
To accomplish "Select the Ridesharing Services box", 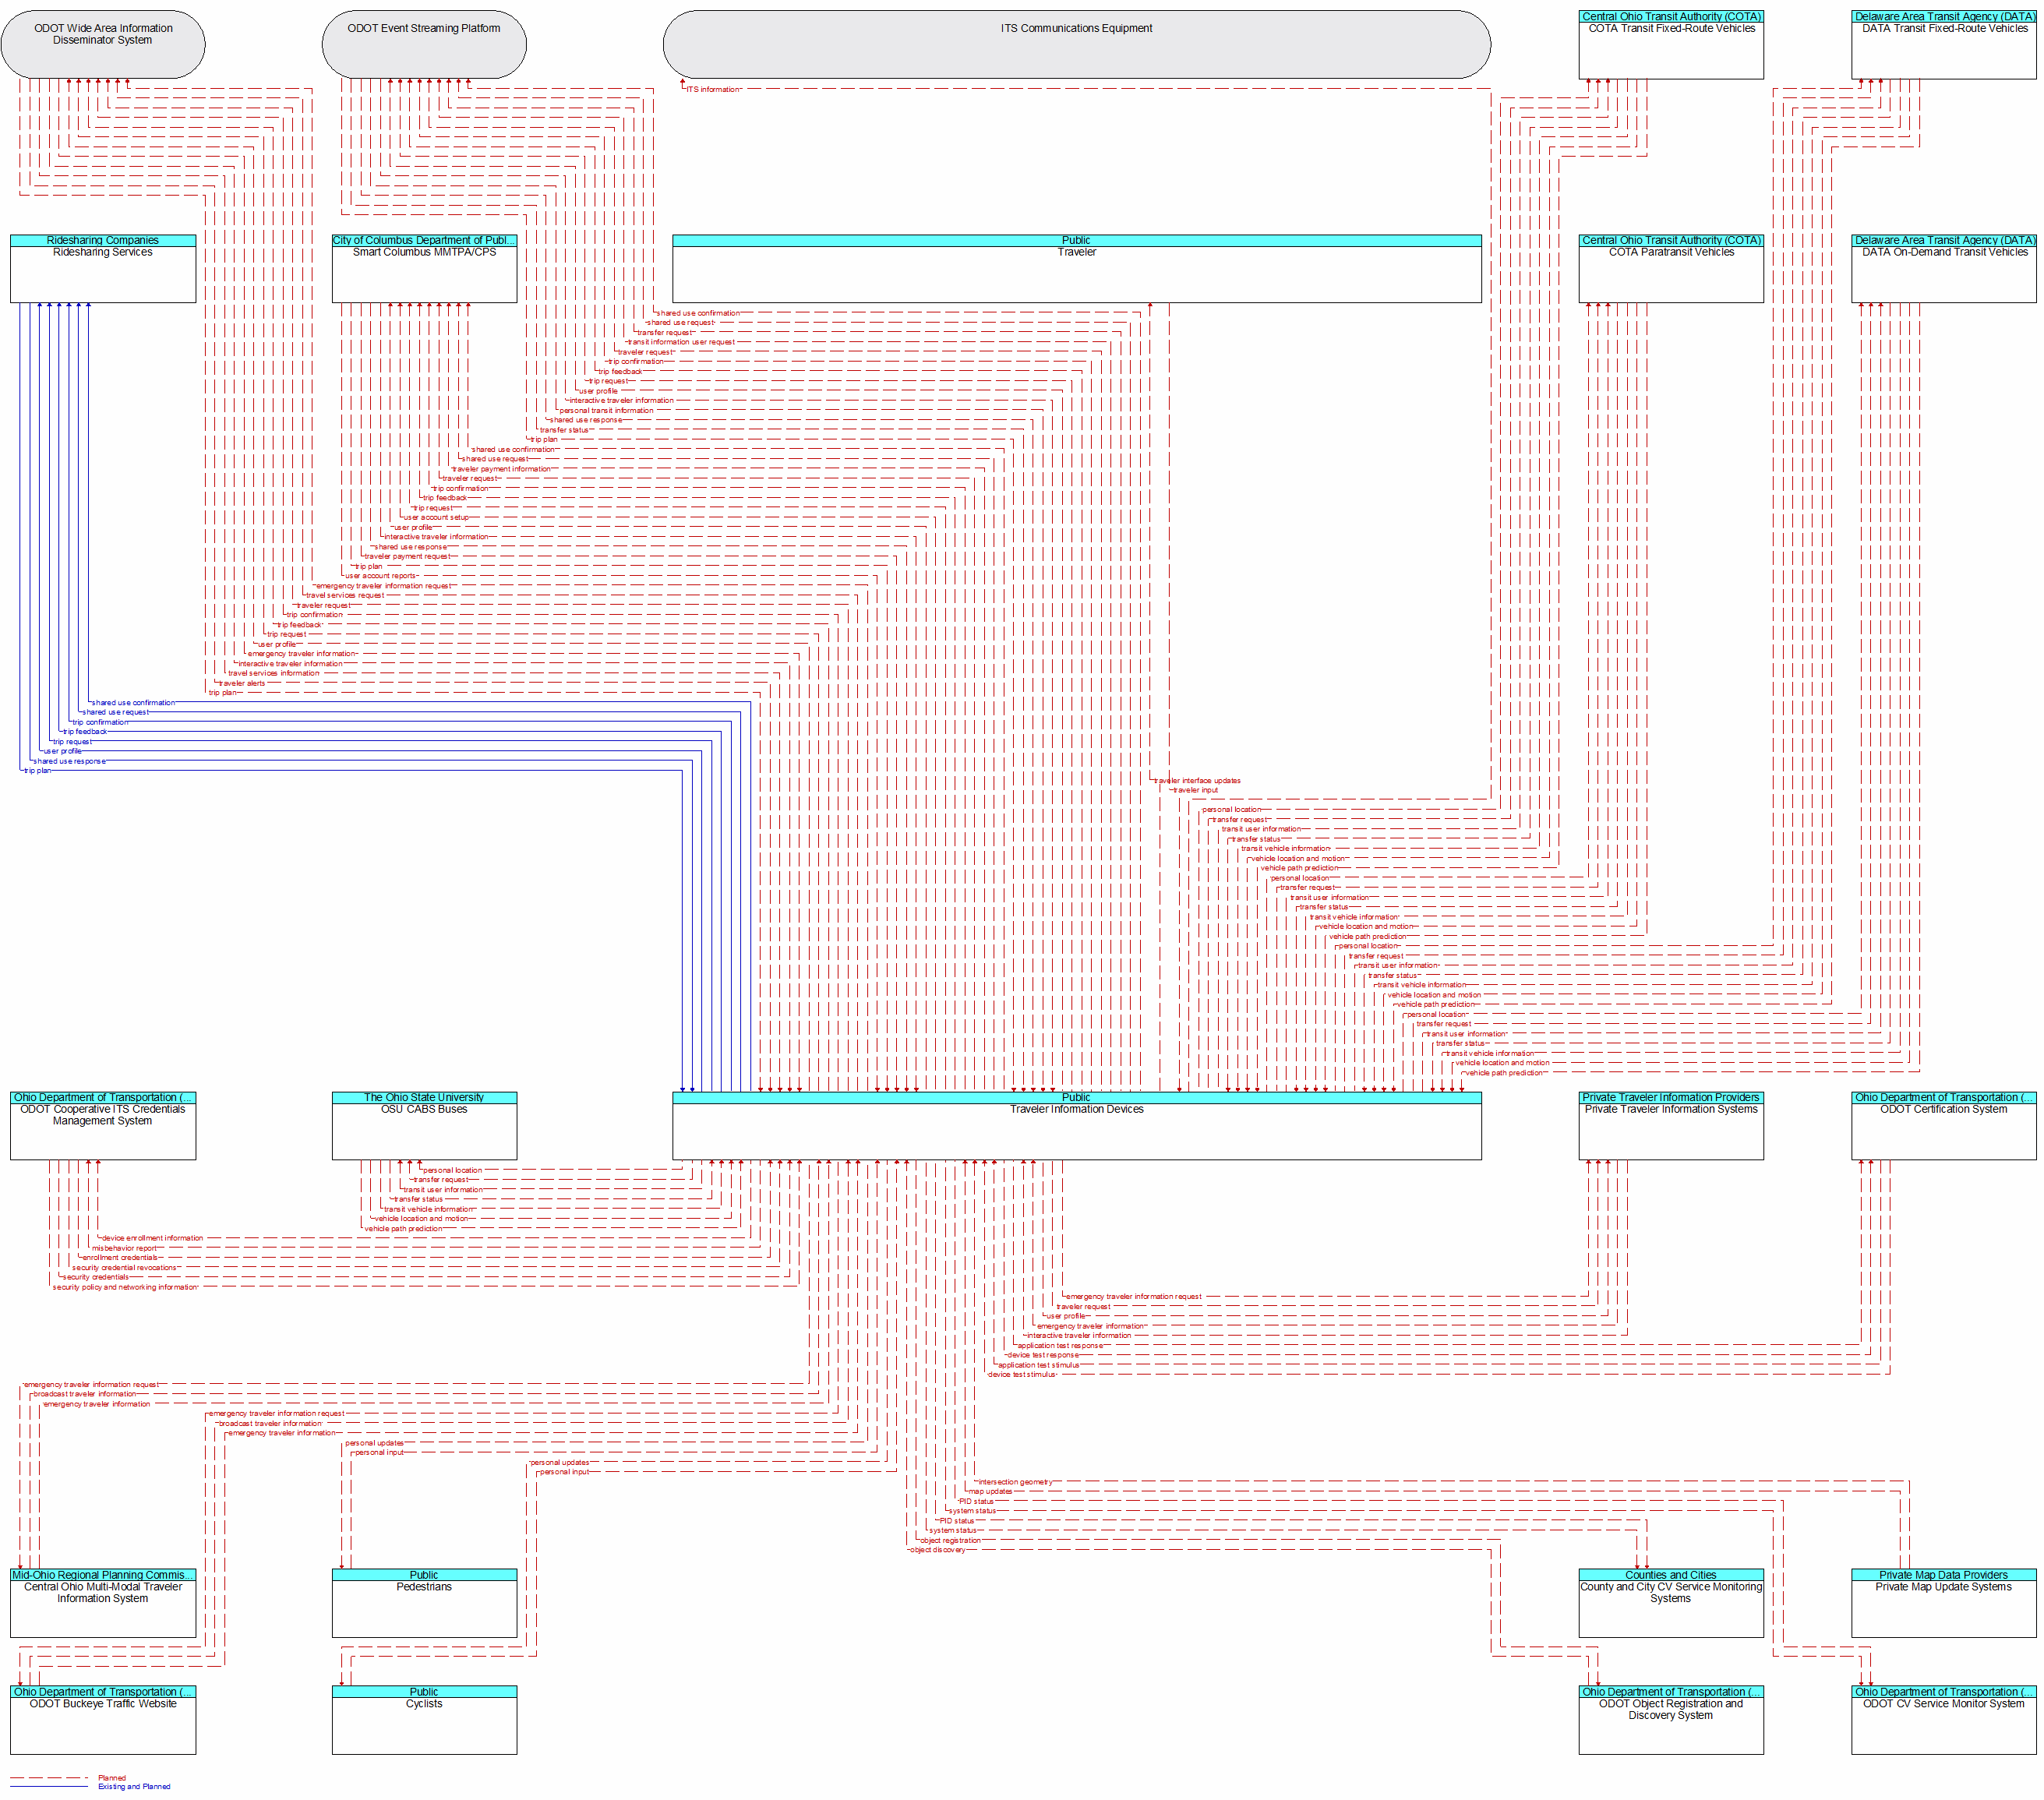I will (x=103, y=269).
